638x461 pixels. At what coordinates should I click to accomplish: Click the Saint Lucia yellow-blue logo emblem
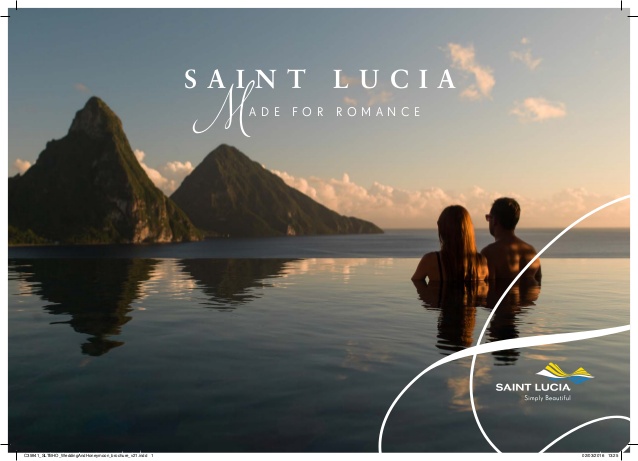pyautogui.click(x=565, y=373)
